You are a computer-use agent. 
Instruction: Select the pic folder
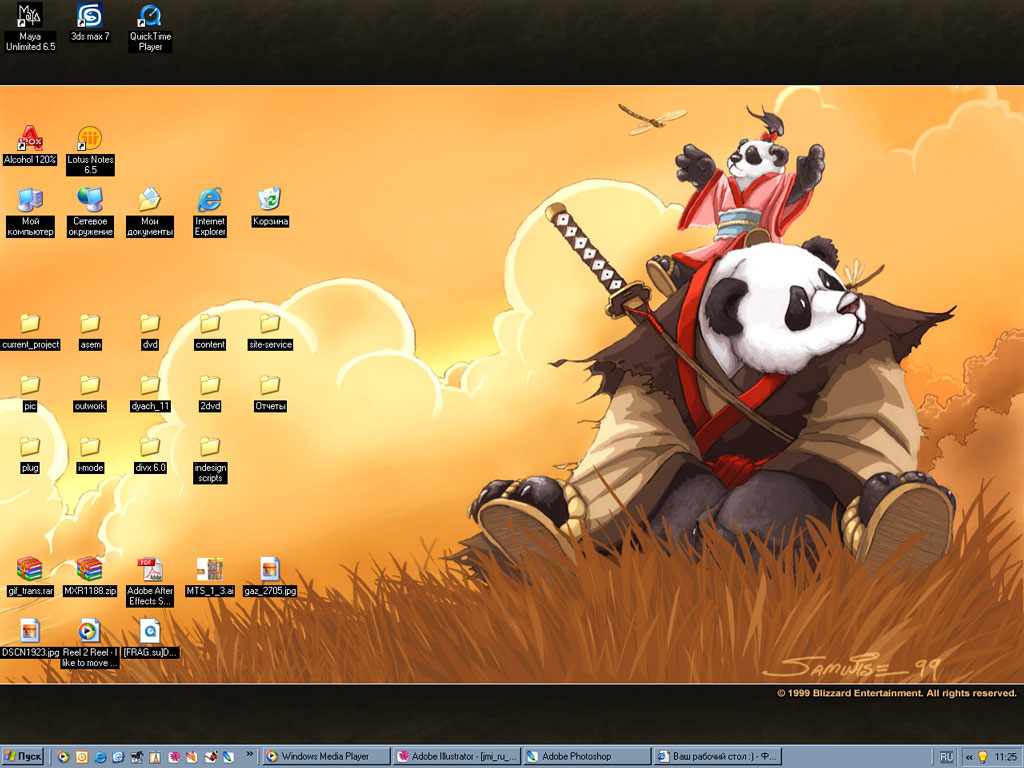[30, 393]
